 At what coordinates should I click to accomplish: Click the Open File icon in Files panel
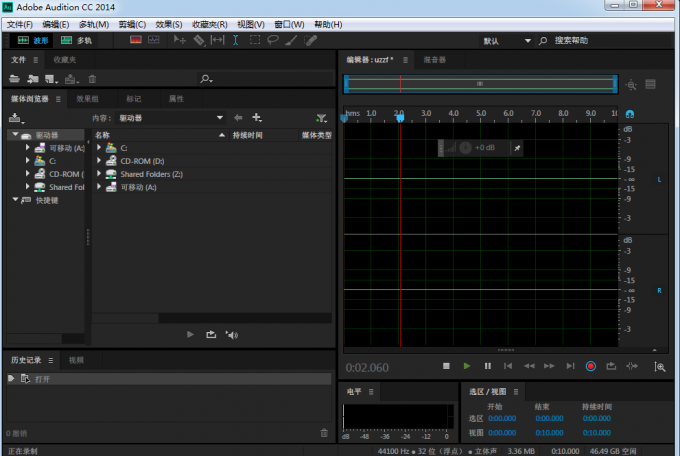14,79
